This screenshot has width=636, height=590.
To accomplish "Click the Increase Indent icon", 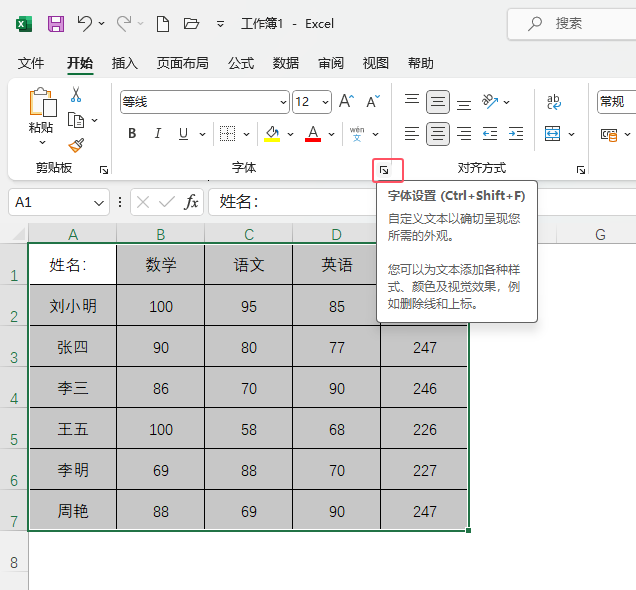I will click(x=516, y=133).
